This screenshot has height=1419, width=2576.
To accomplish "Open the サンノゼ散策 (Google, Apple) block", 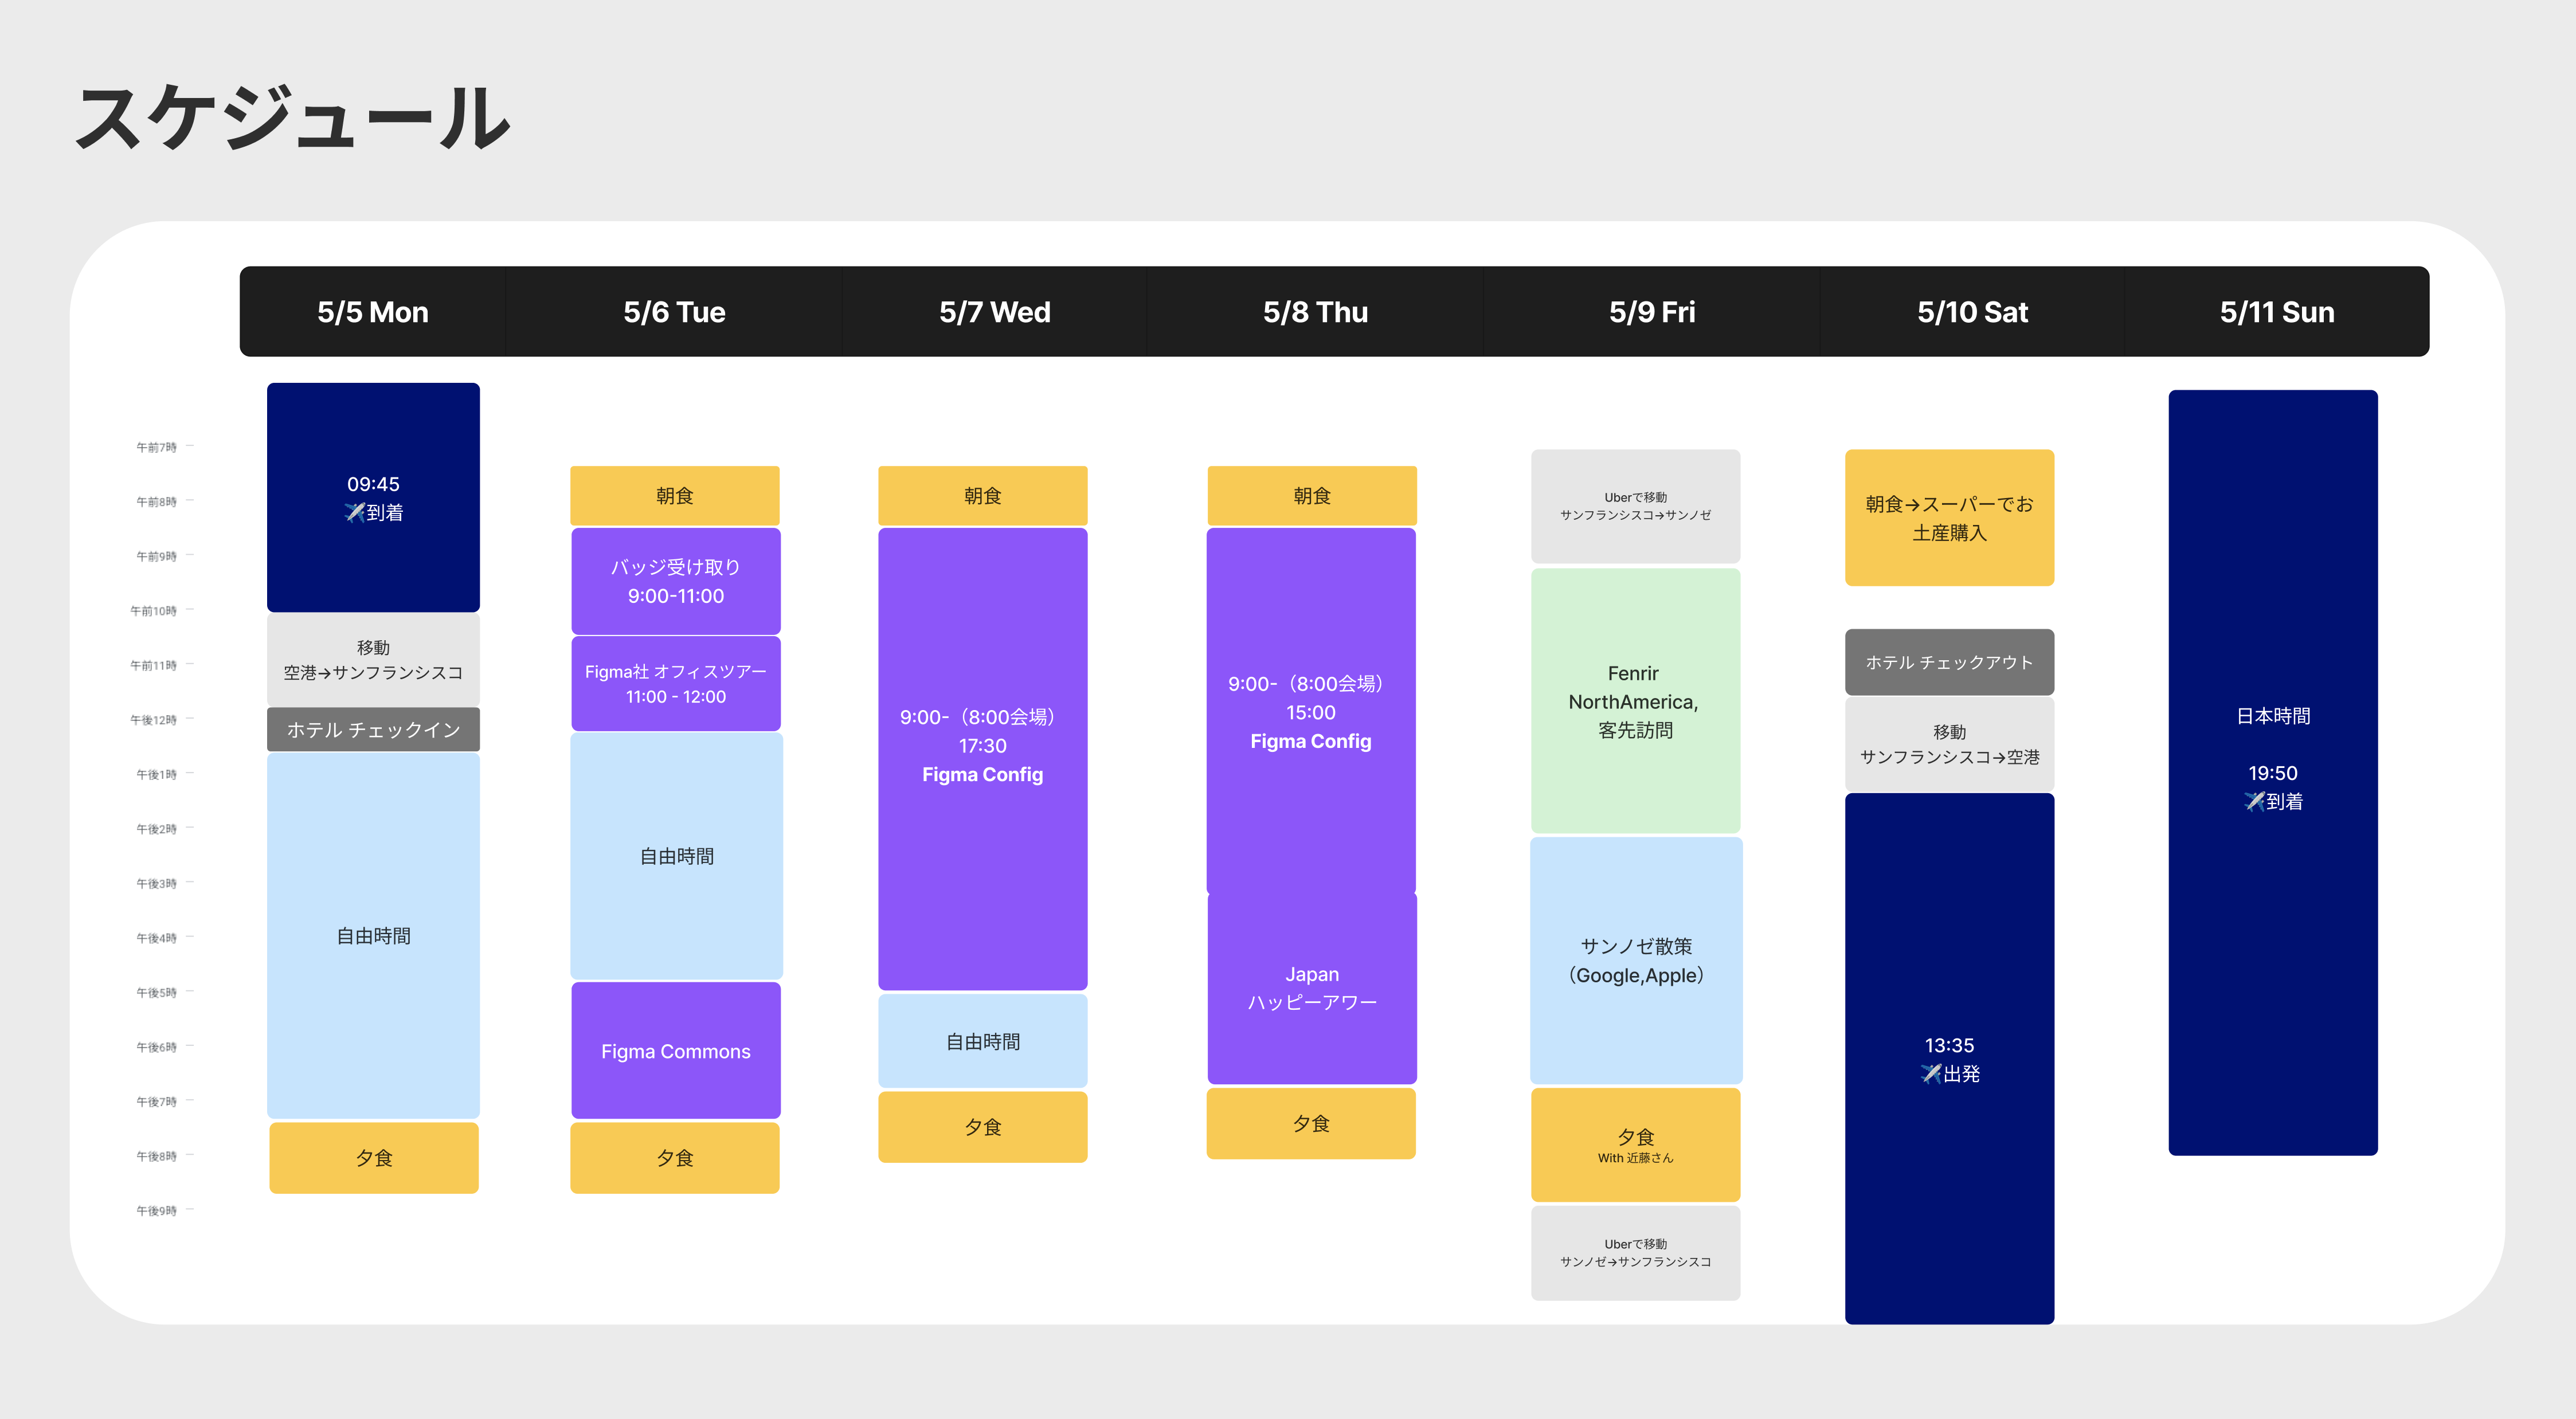I will 1636,960.
